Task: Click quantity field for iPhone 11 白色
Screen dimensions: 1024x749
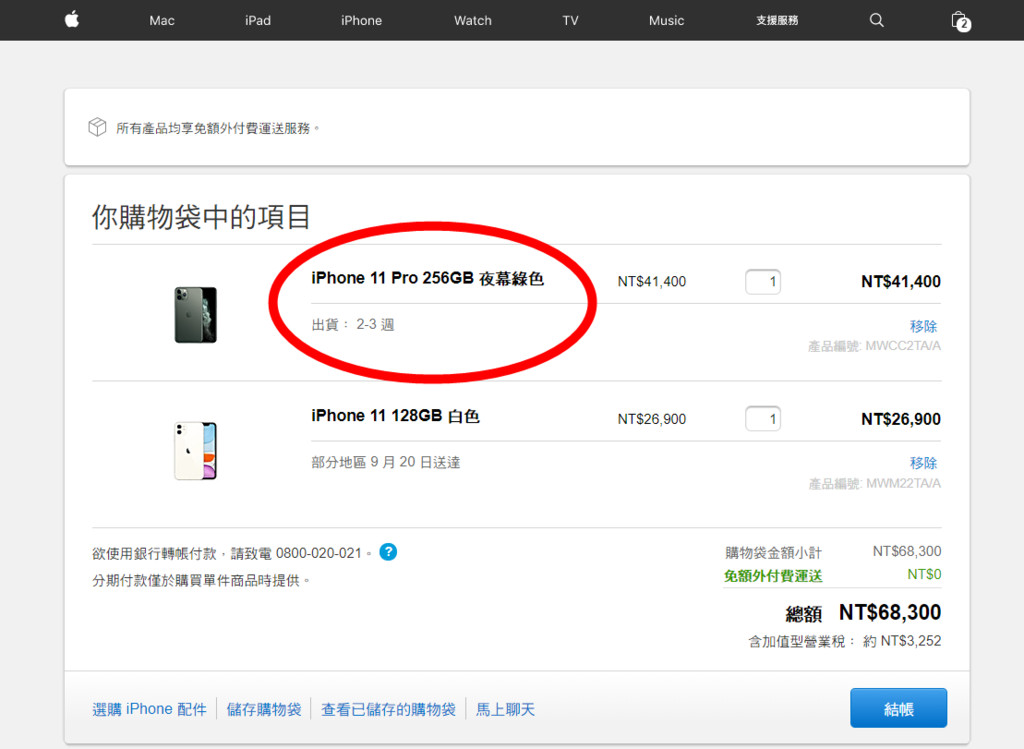Action: pos(763,419)
